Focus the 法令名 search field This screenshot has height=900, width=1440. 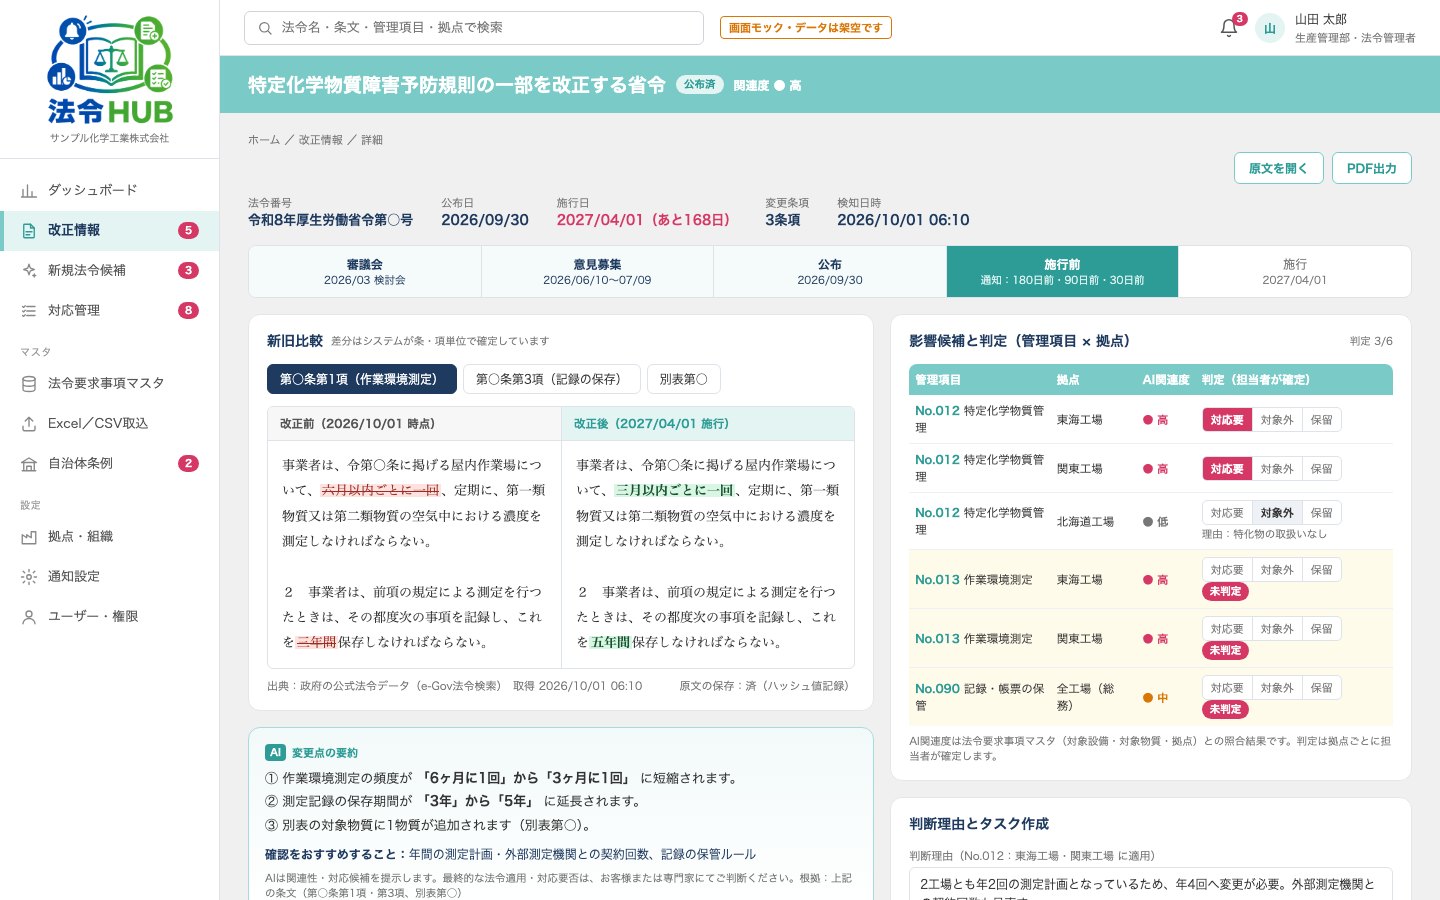[x=474, y=28]
